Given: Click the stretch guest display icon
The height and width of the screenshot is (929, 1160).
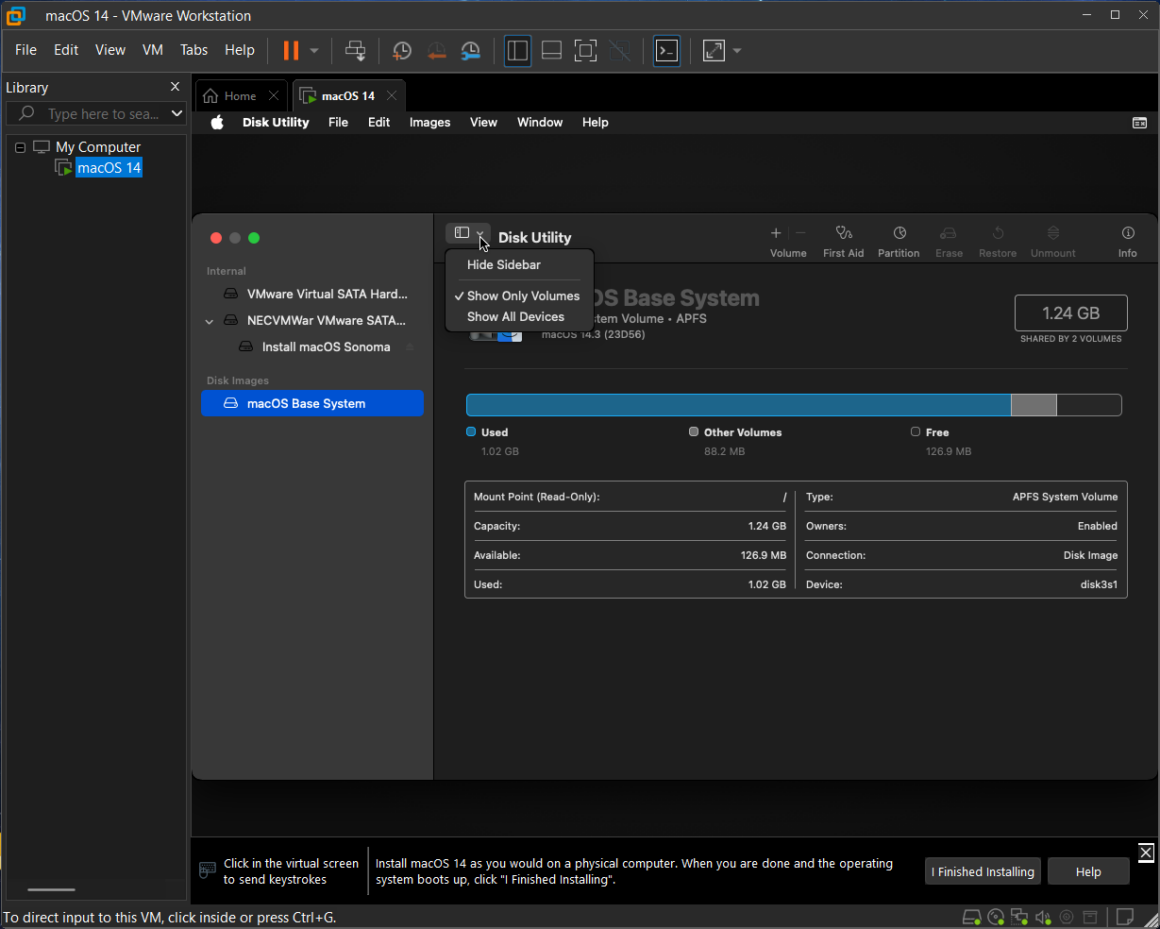Looking at the screenshot, I should click(713, 50).
